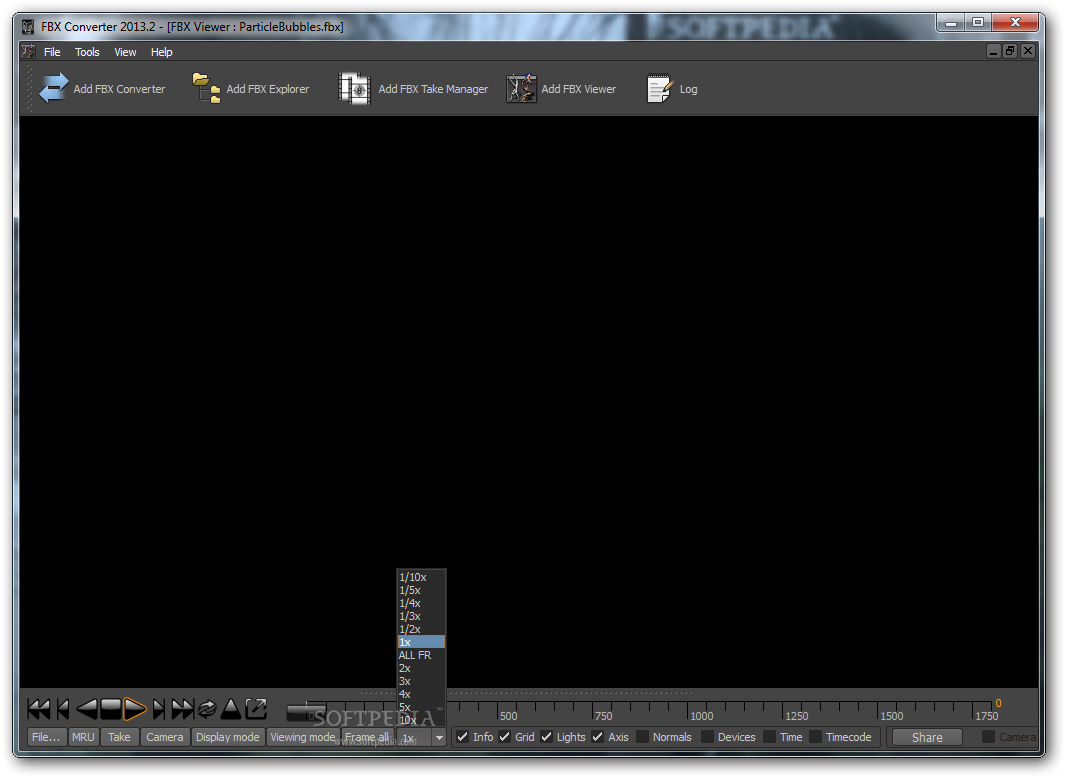The height and width of the screenshot is (778, 1066).
Task: Pick 4x playback speed
Action: (x=421, y=694)
